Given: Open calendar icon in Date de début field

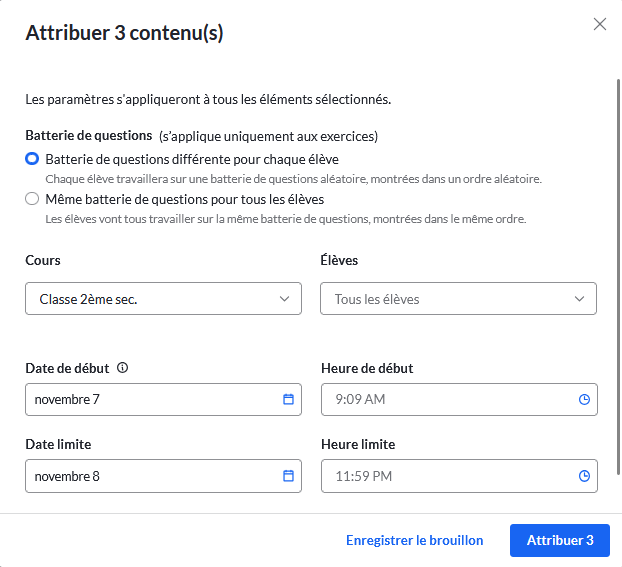Looking at the screenshot, I should click(288, 400).
